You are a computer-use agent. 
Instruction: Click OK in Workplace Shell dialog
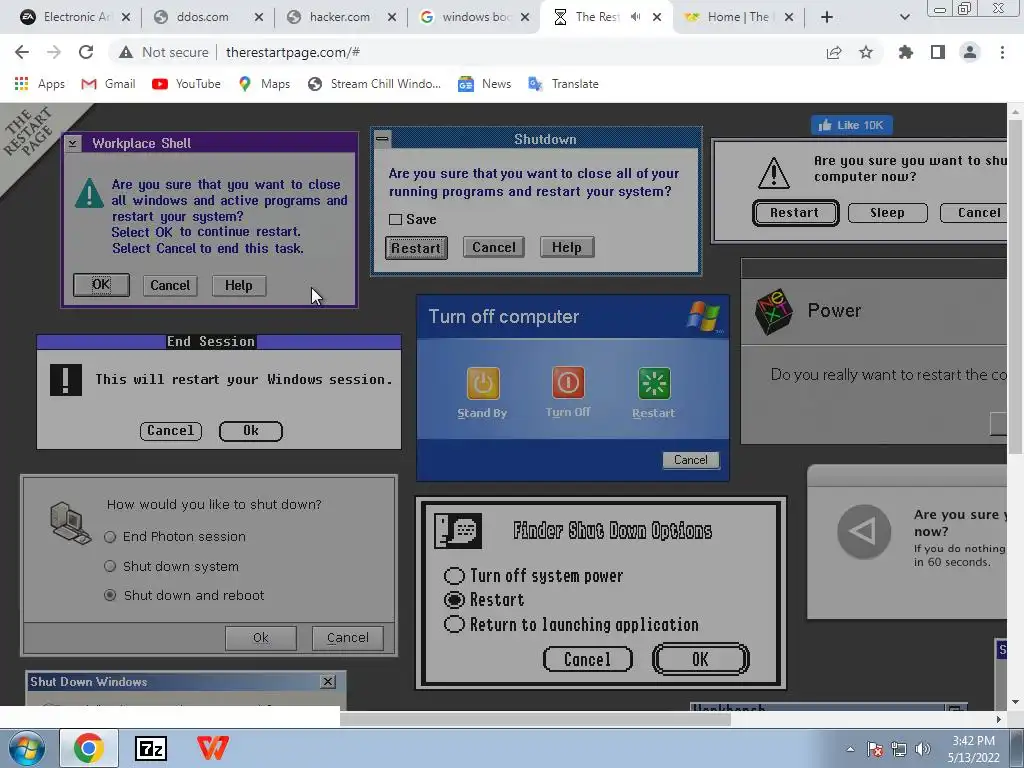coord(101,285)
